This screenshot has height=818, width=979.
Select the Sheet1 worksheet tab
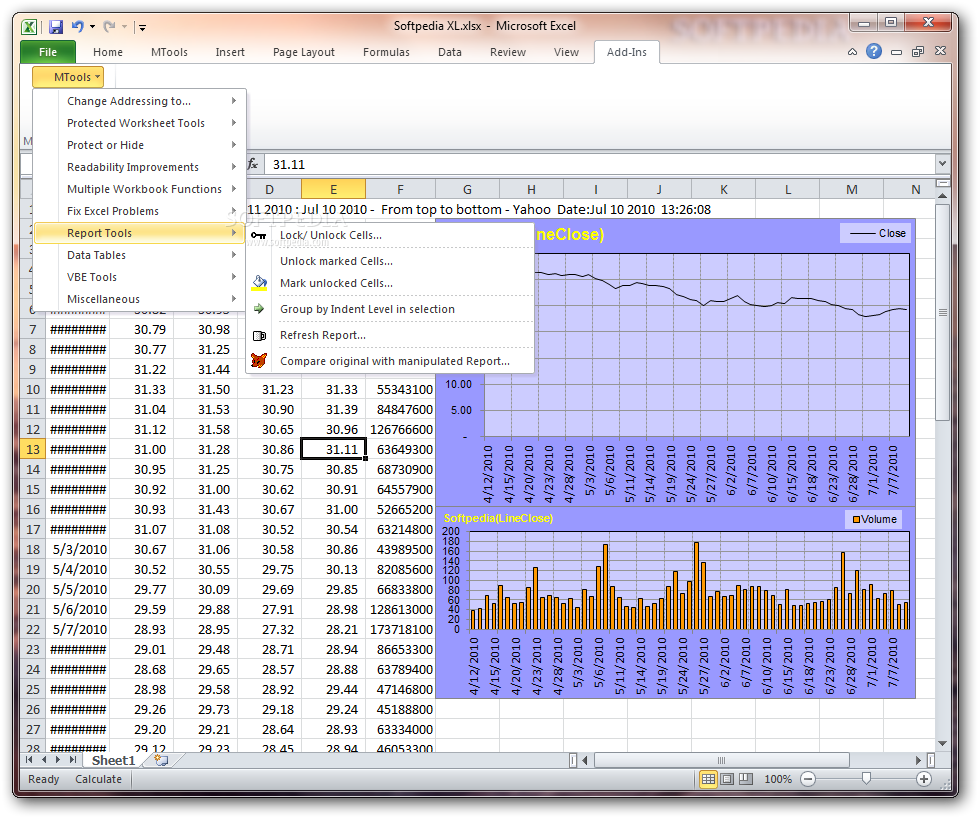point(113,760)
